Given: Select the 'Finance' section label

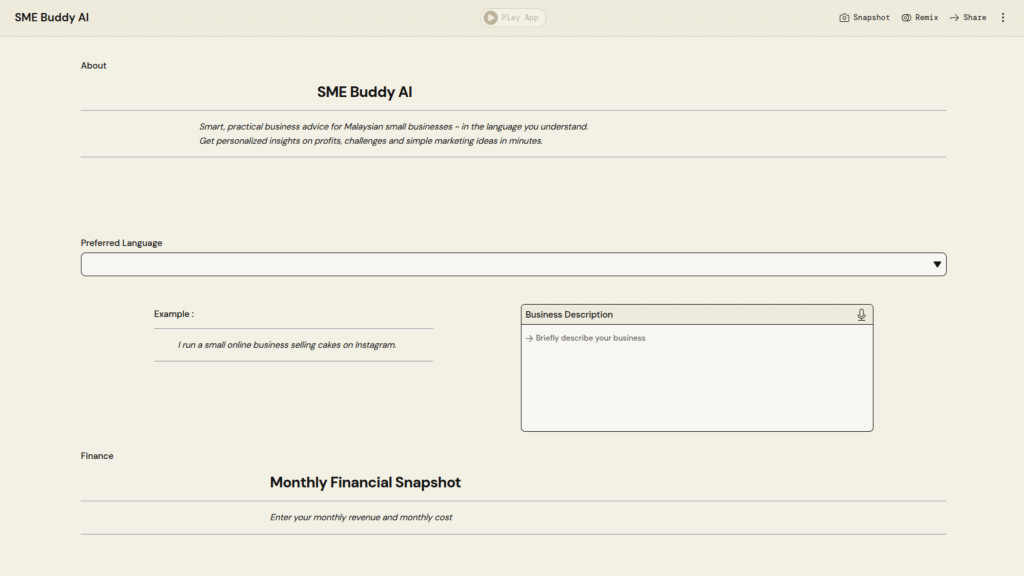Looking at the screenshot, I should pyautogui.click(x=97, y=456).
